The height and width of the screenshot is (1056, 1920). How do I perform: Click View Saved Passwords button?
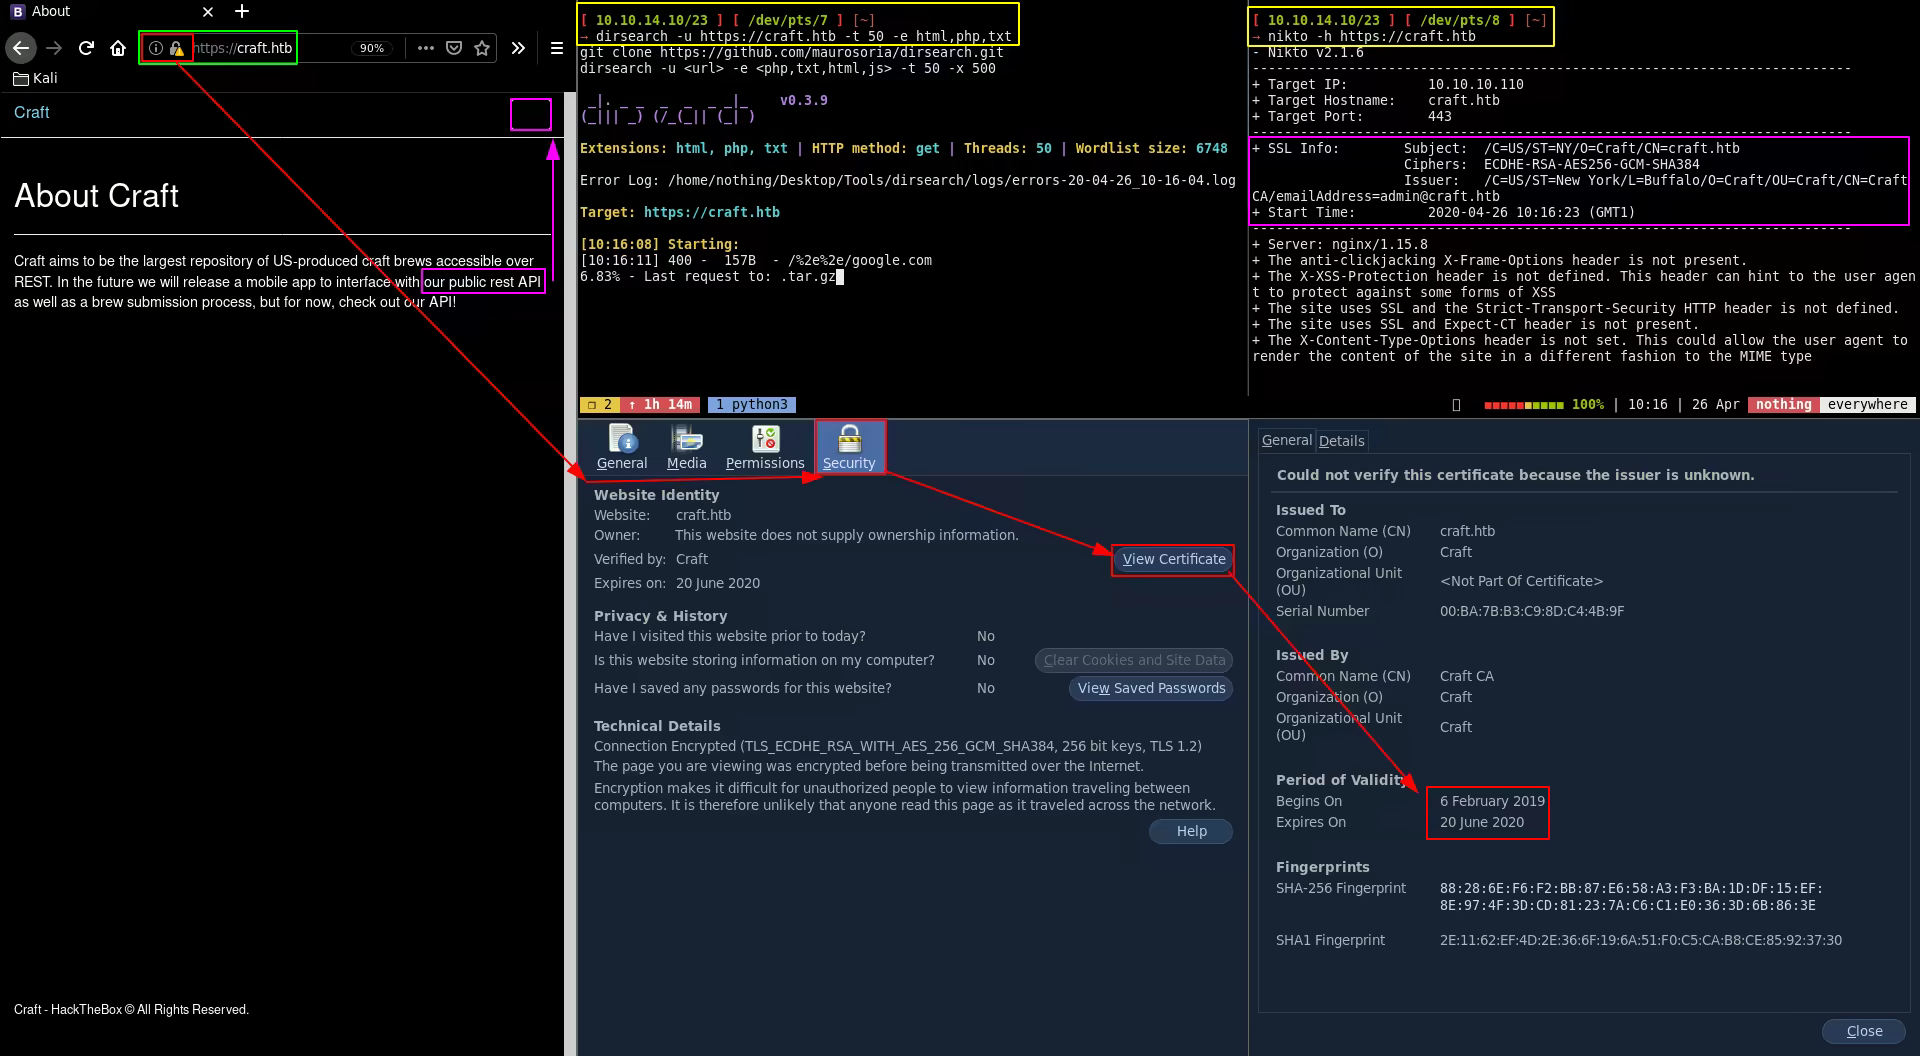pos(1151,688)
